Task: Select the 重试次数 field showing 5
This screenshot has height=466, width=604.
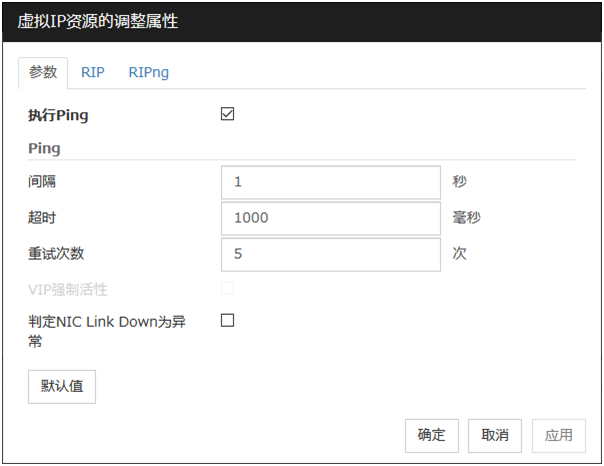Action: point(330,254)
